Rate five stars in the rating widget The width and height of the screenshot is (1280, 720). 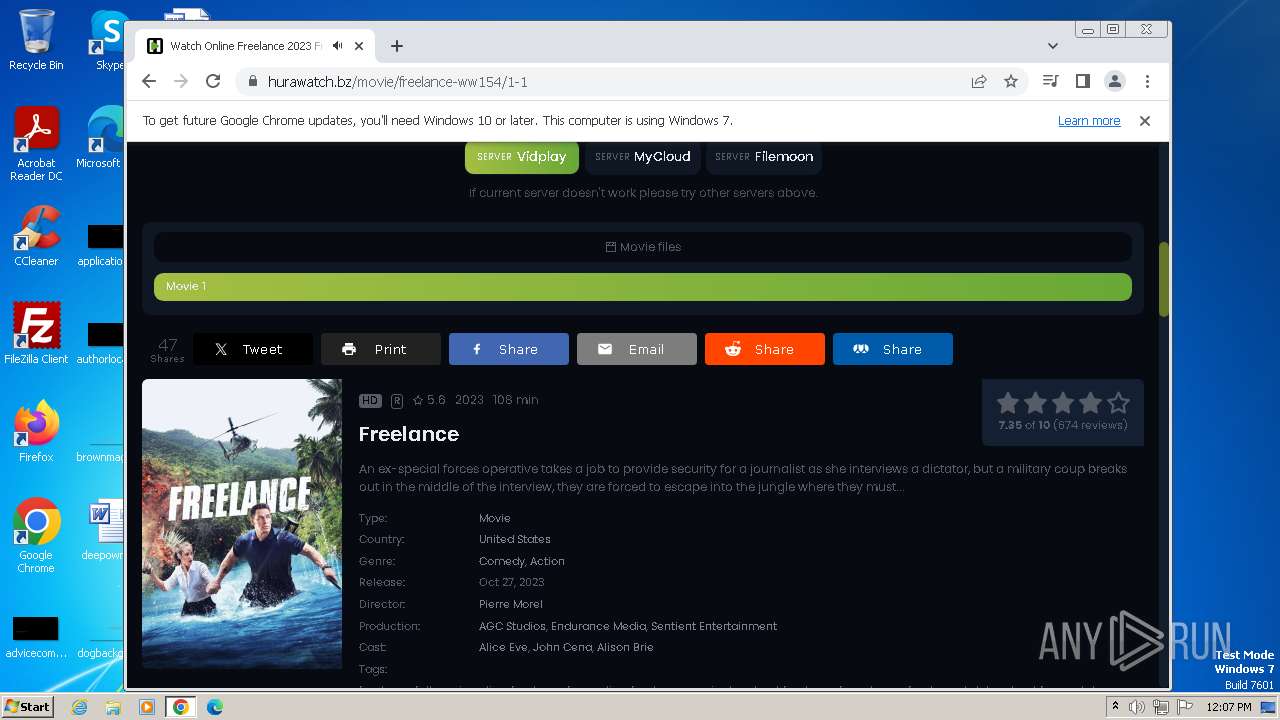[x=1118, y=403]
